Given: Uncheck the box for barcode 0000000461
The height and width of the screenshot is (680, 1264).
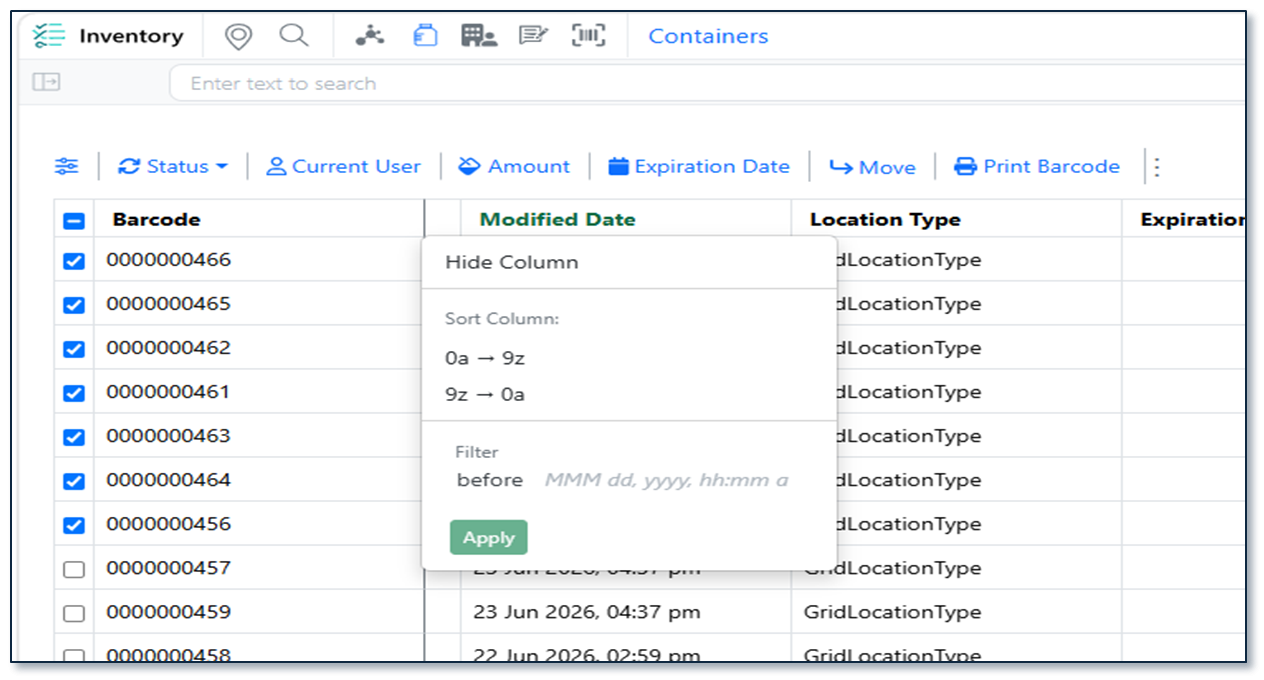Looking at the screenshot, I should pyautogui.click(x=74, y=393).
